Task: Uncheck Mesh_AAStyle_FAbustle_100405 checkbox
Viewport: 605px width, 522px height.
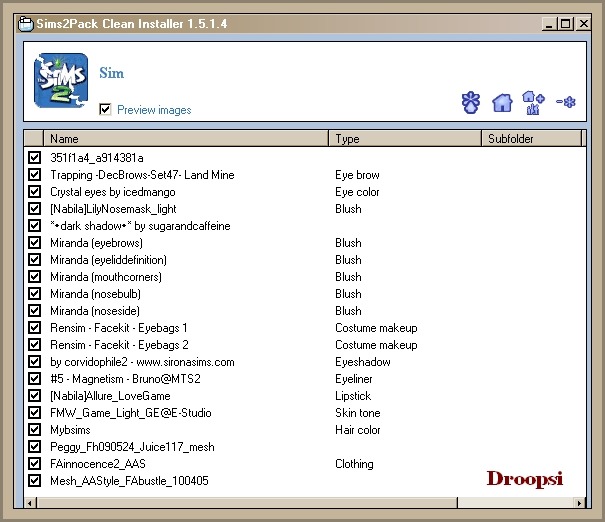Action: 34,480
